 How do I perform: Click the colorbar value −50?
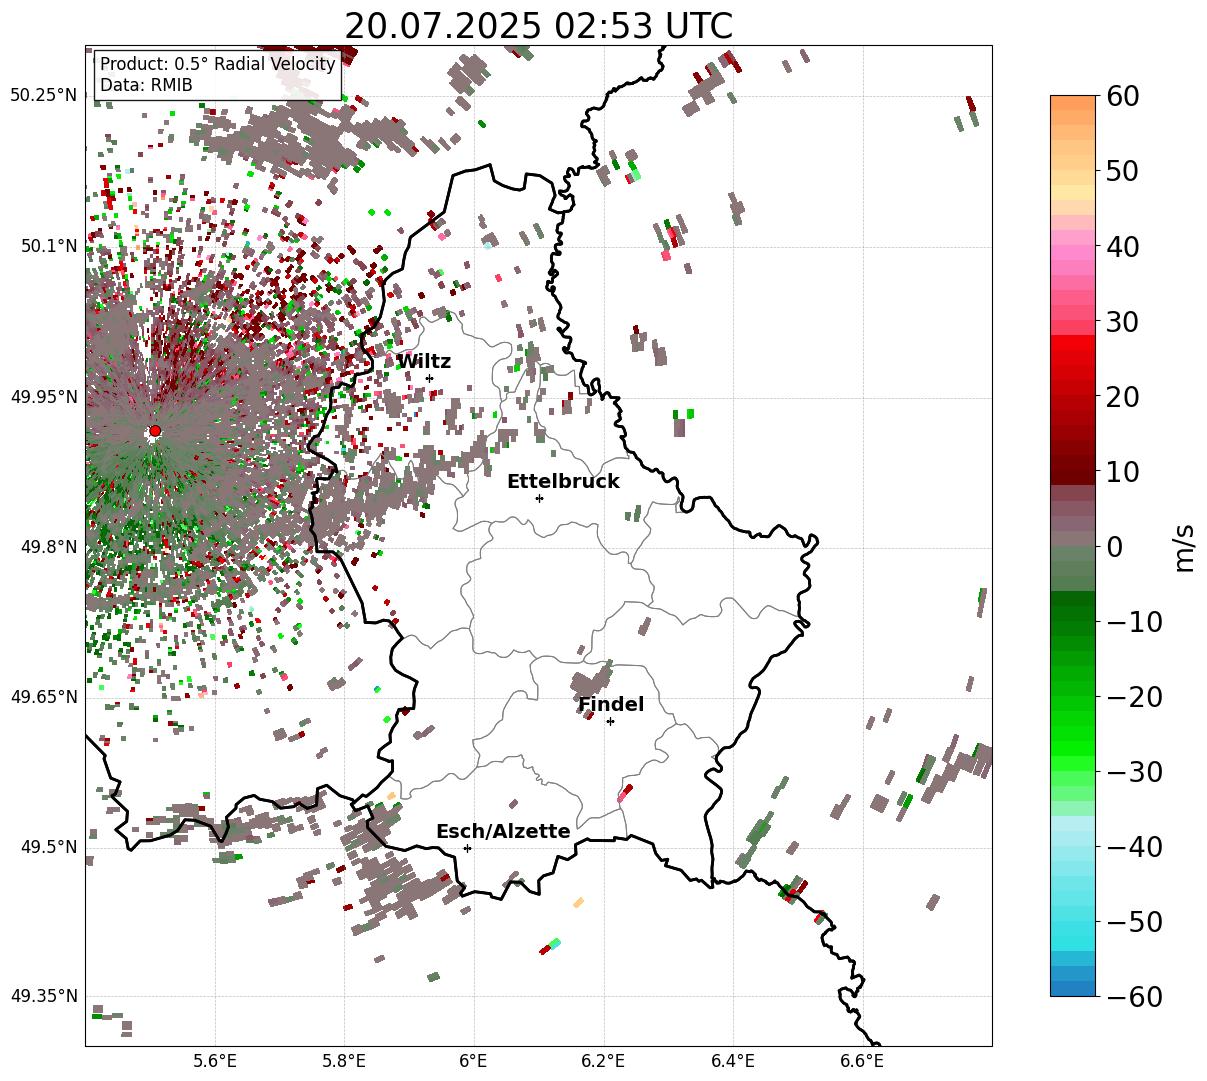1134,921
